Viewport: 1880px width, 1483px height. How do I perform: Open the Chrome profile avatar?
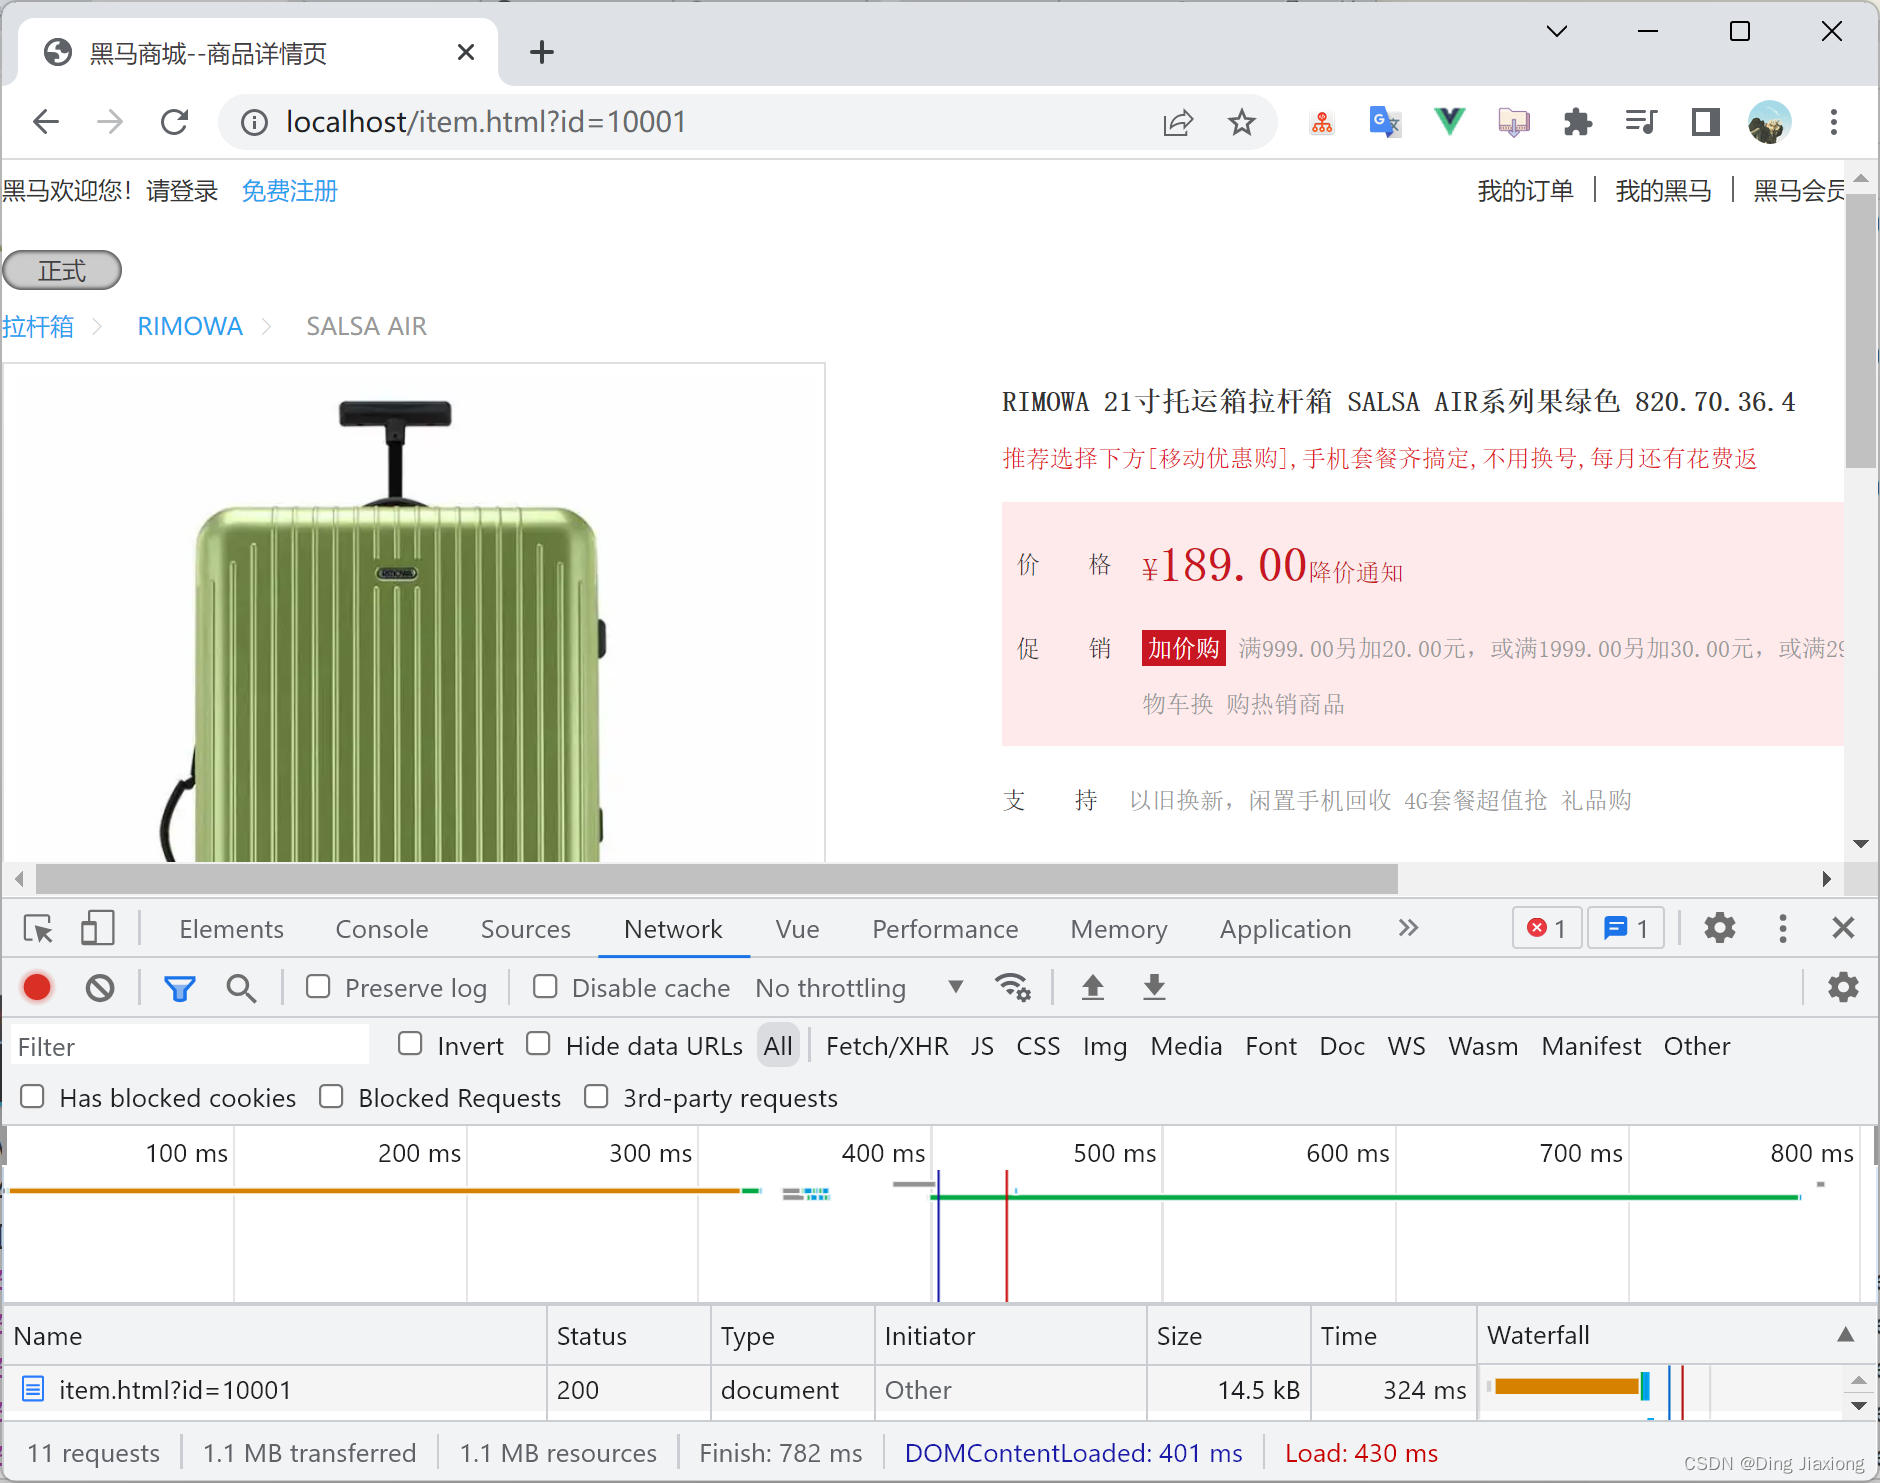coord(1769,122)
